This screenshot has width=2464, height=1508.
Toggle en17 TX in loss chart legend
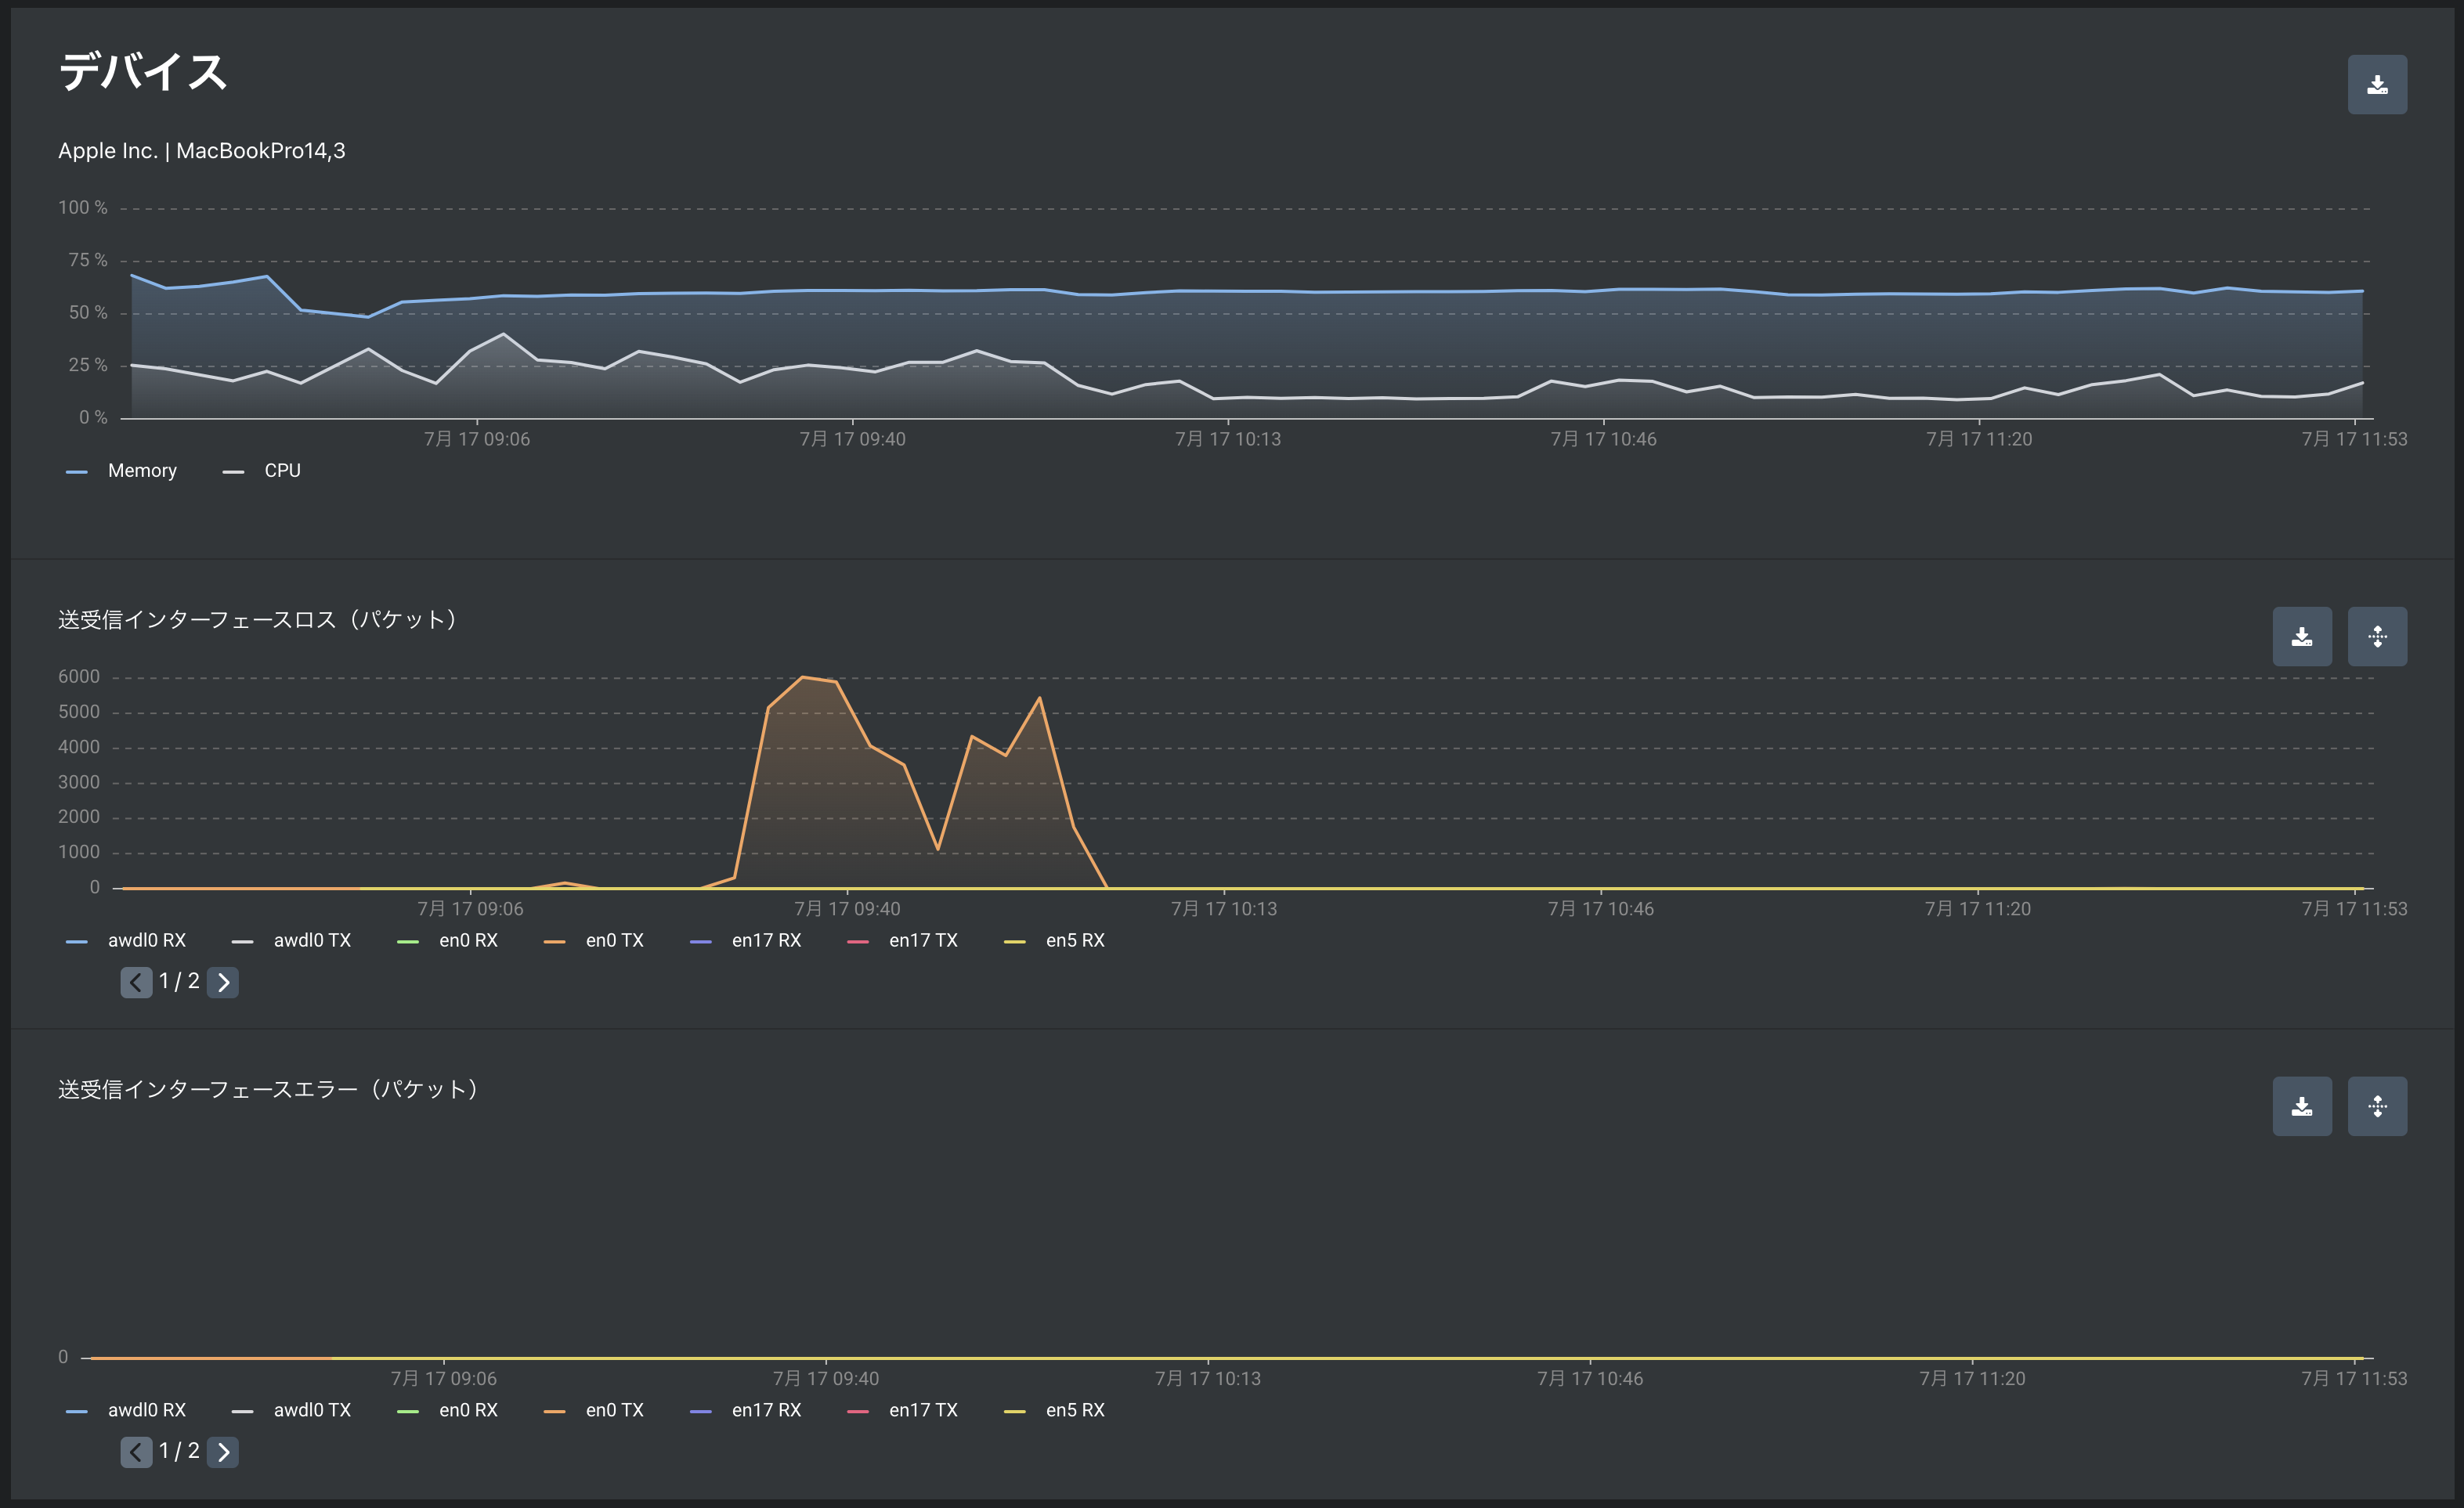tap(902, 941)
